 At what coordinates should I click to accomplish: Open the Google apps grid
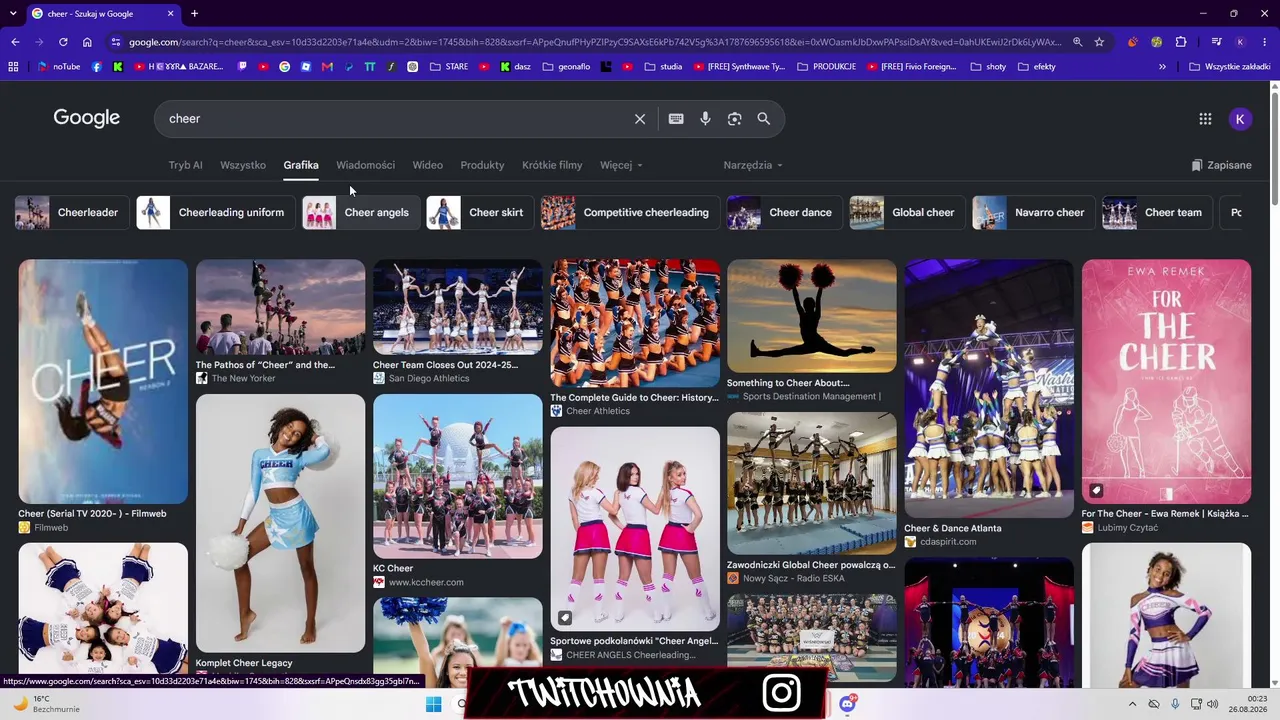coord(1205,119)
